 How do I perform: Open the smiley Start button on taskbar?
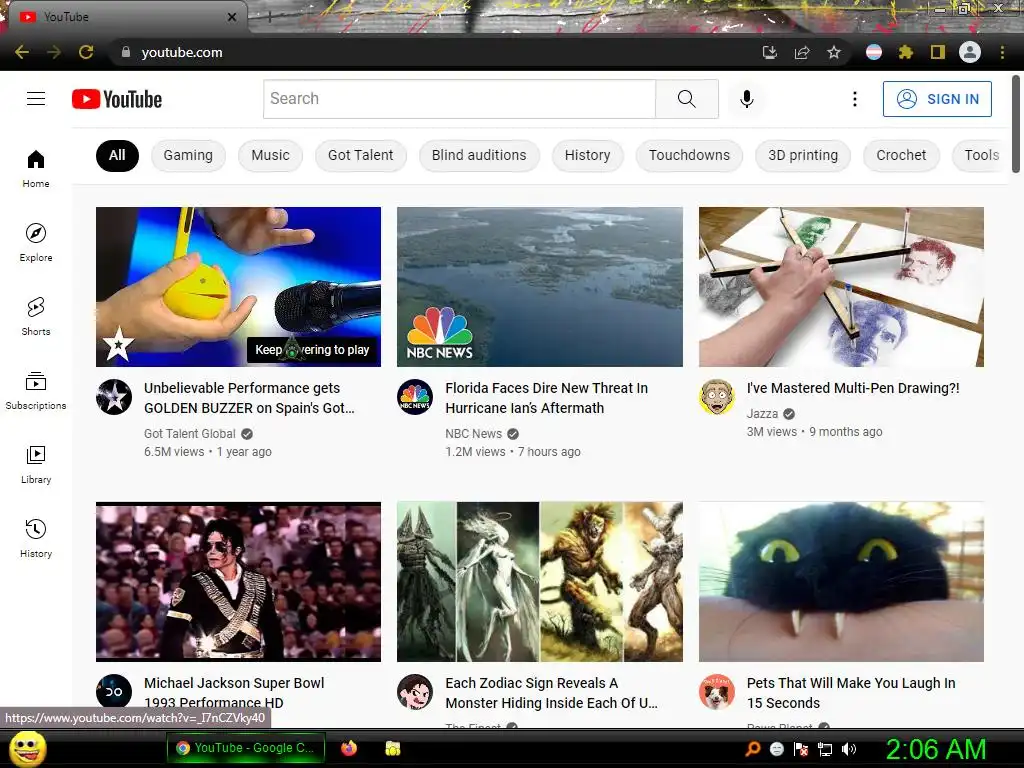[x=28, y=749]
